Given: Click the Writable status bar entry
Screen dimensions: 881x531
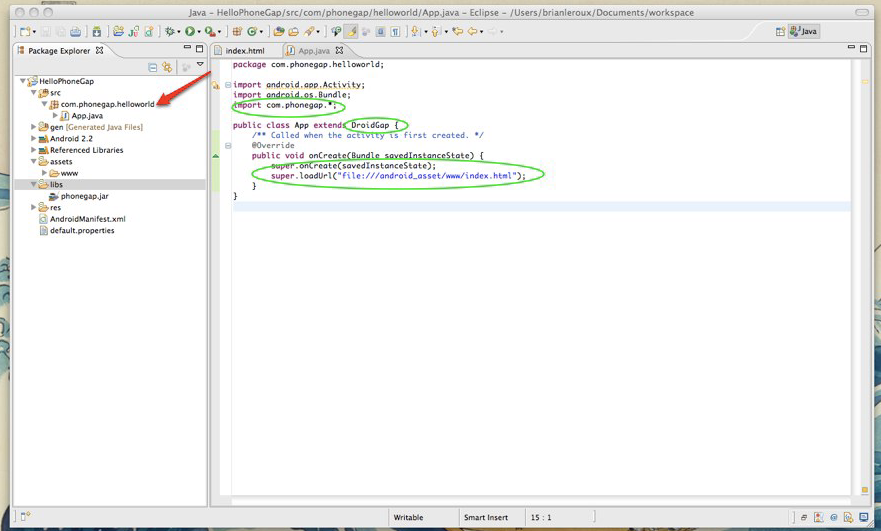Looking at the screenshot, I should coord(408,518).
